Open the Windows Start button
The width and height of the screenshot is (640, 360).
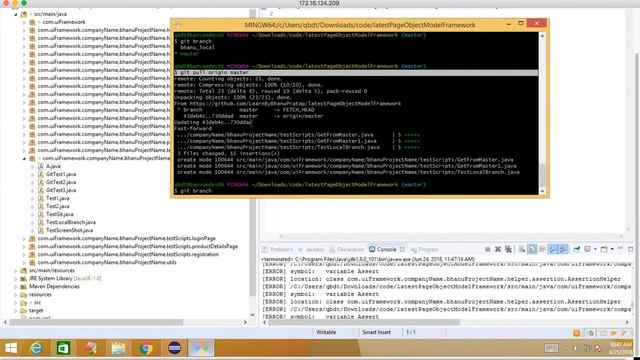click(x=11, y=348)
